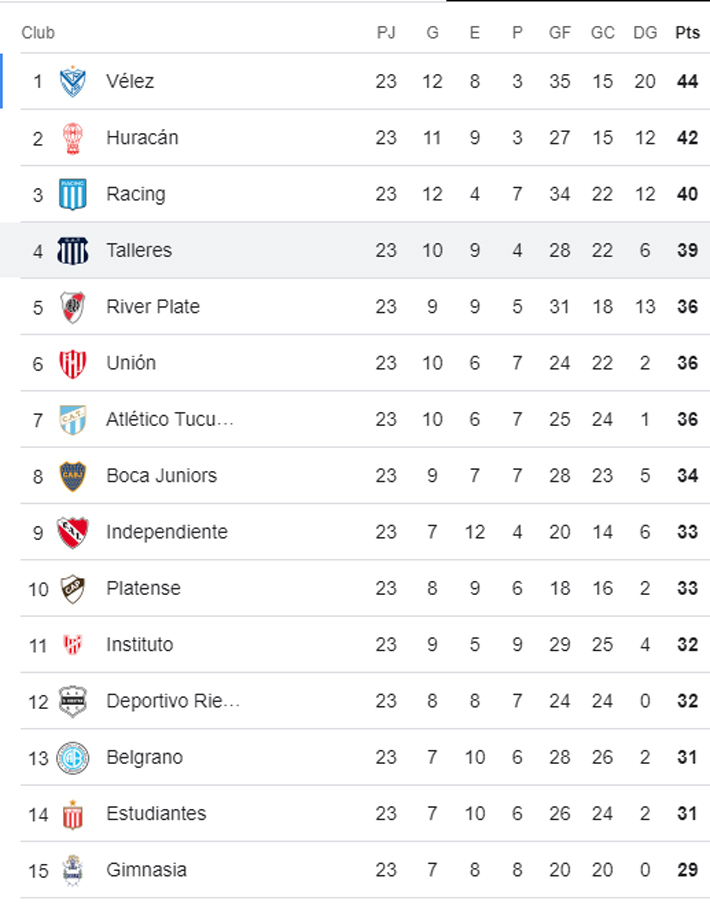Click the DG column header
Image resolution: width=710 pixels, height=908 pixels.
[x=645, y=33]
